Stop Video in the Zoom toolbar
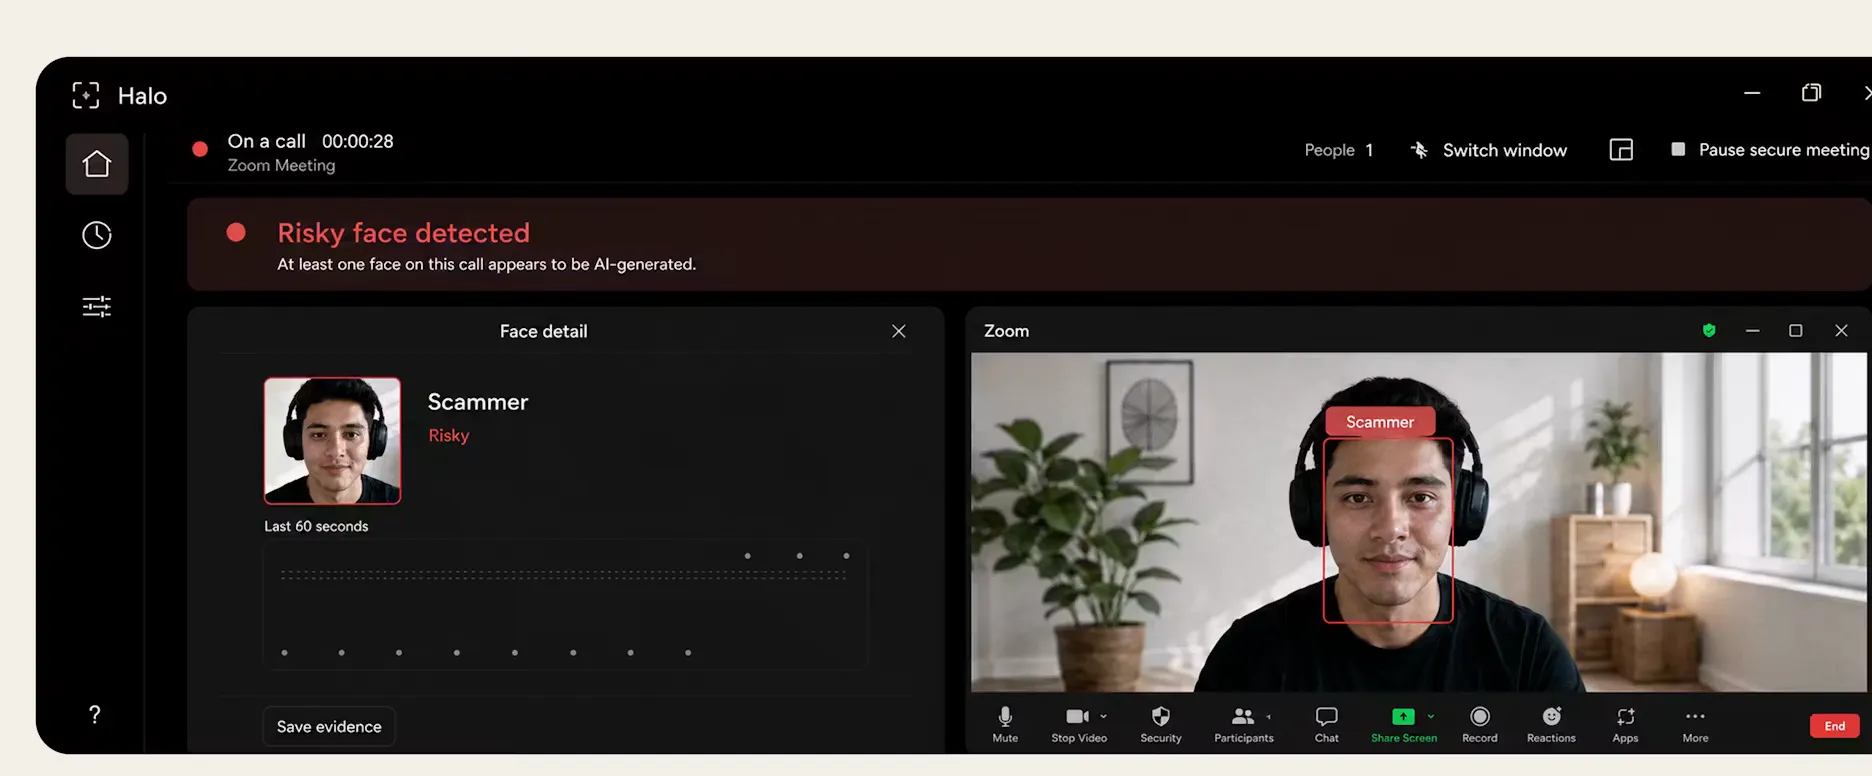 point(1077,725)
